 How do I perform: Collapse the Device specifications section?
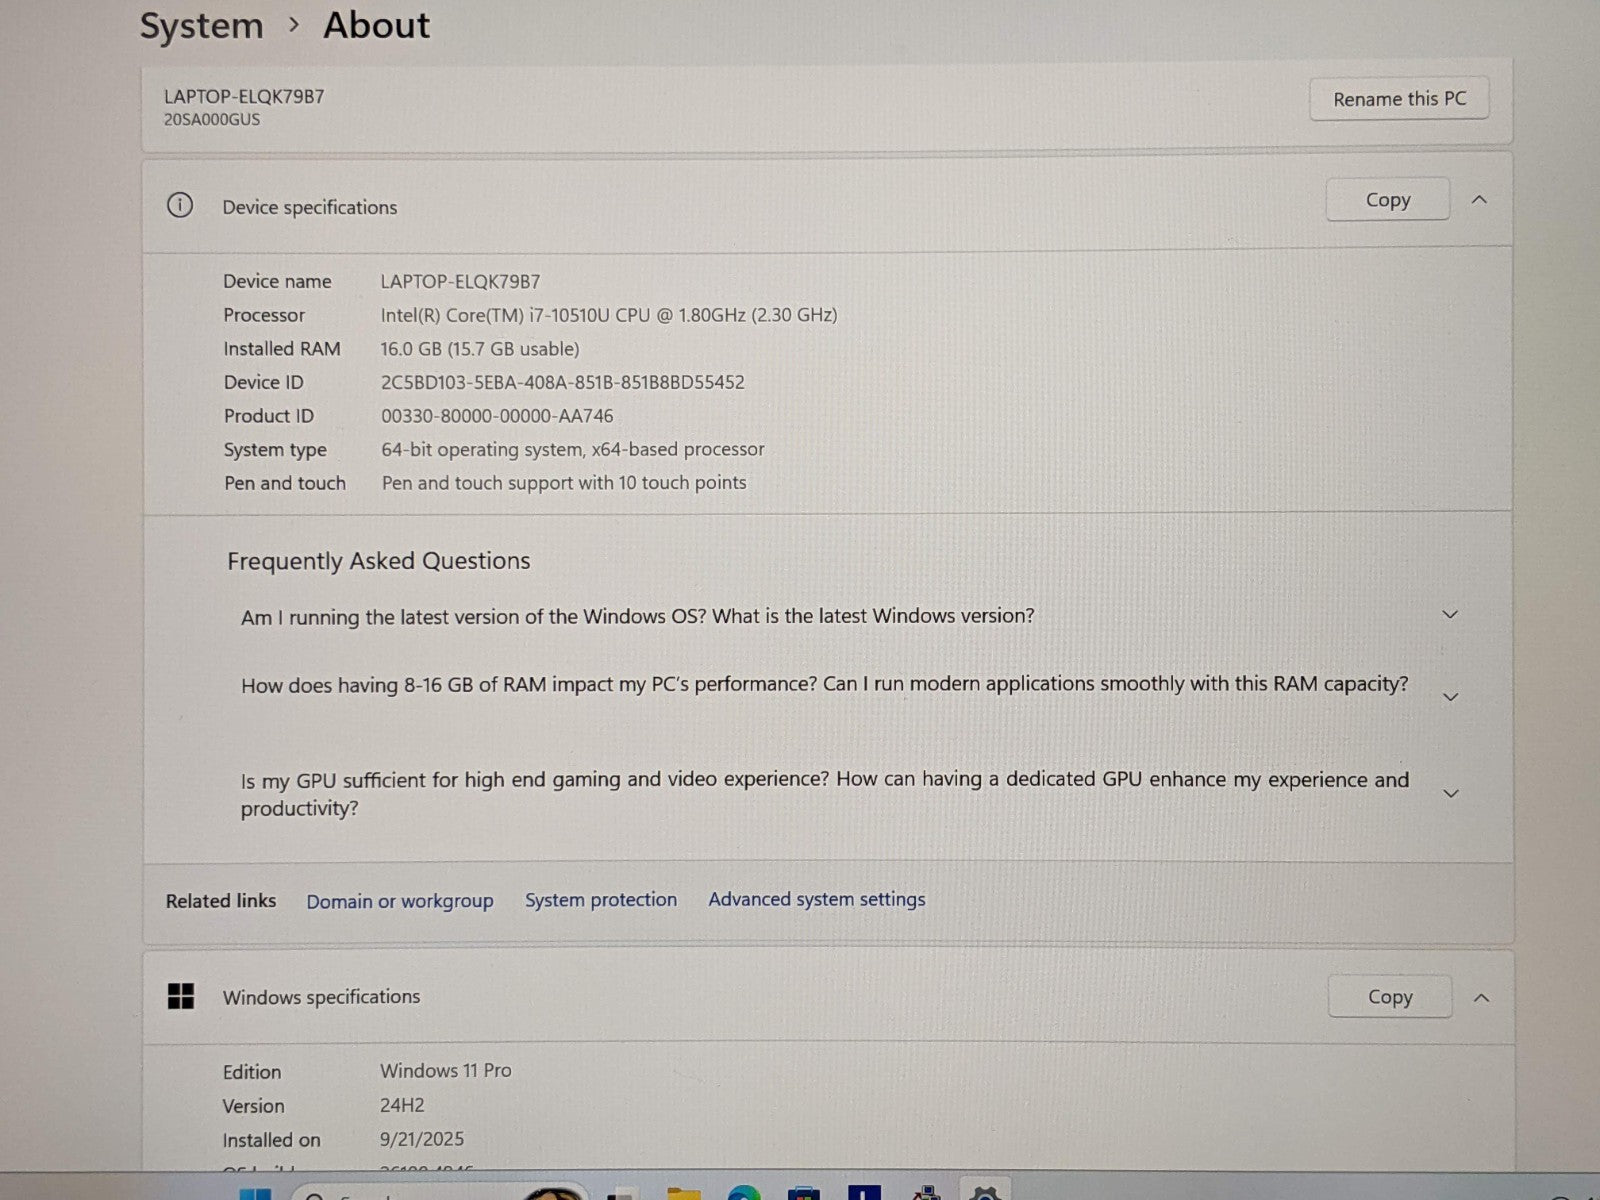point(1480,200)
